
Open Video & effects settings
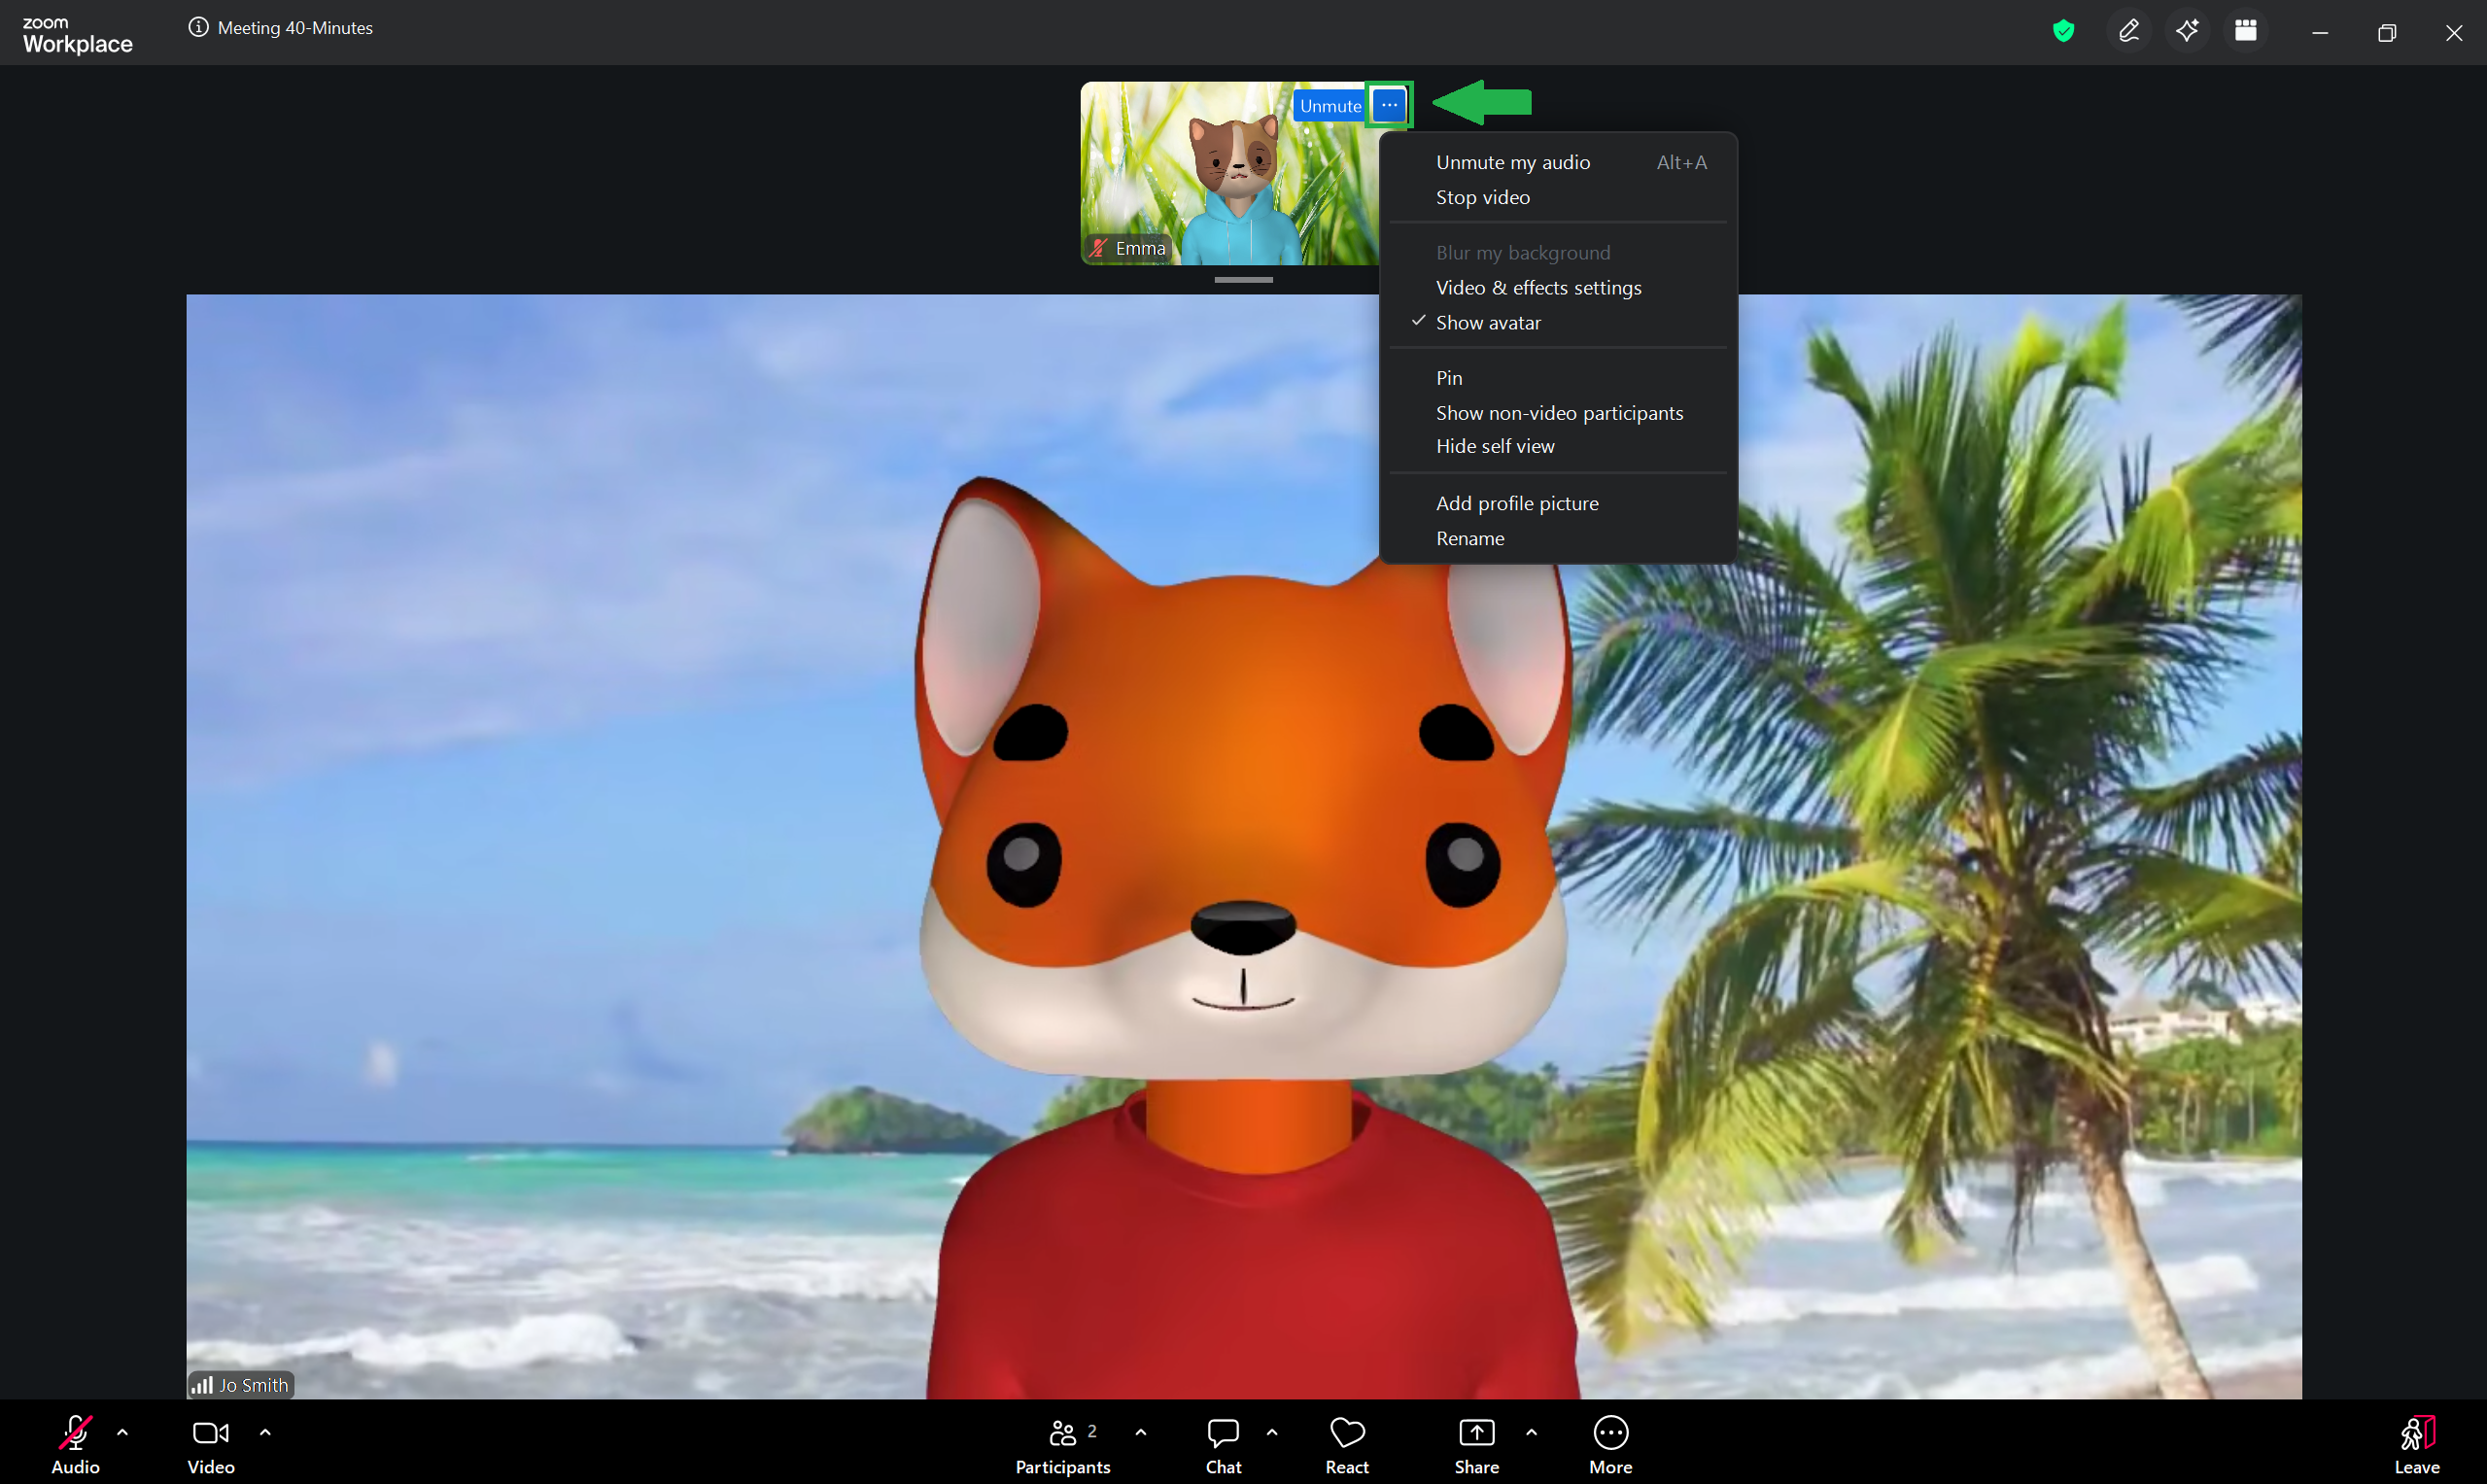1558,287
